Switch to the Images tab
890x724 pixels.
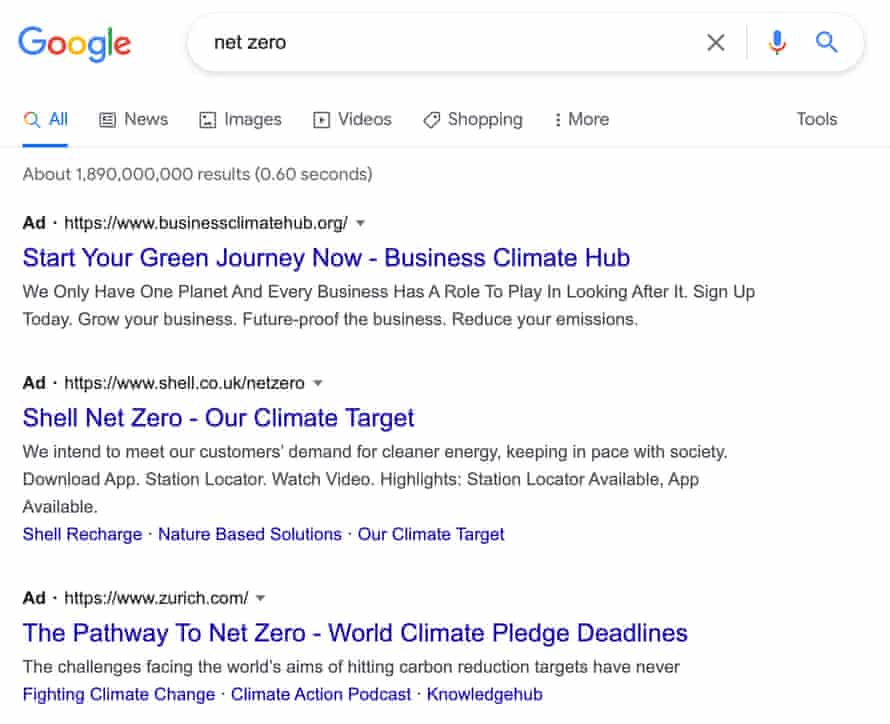coord(240,119)
